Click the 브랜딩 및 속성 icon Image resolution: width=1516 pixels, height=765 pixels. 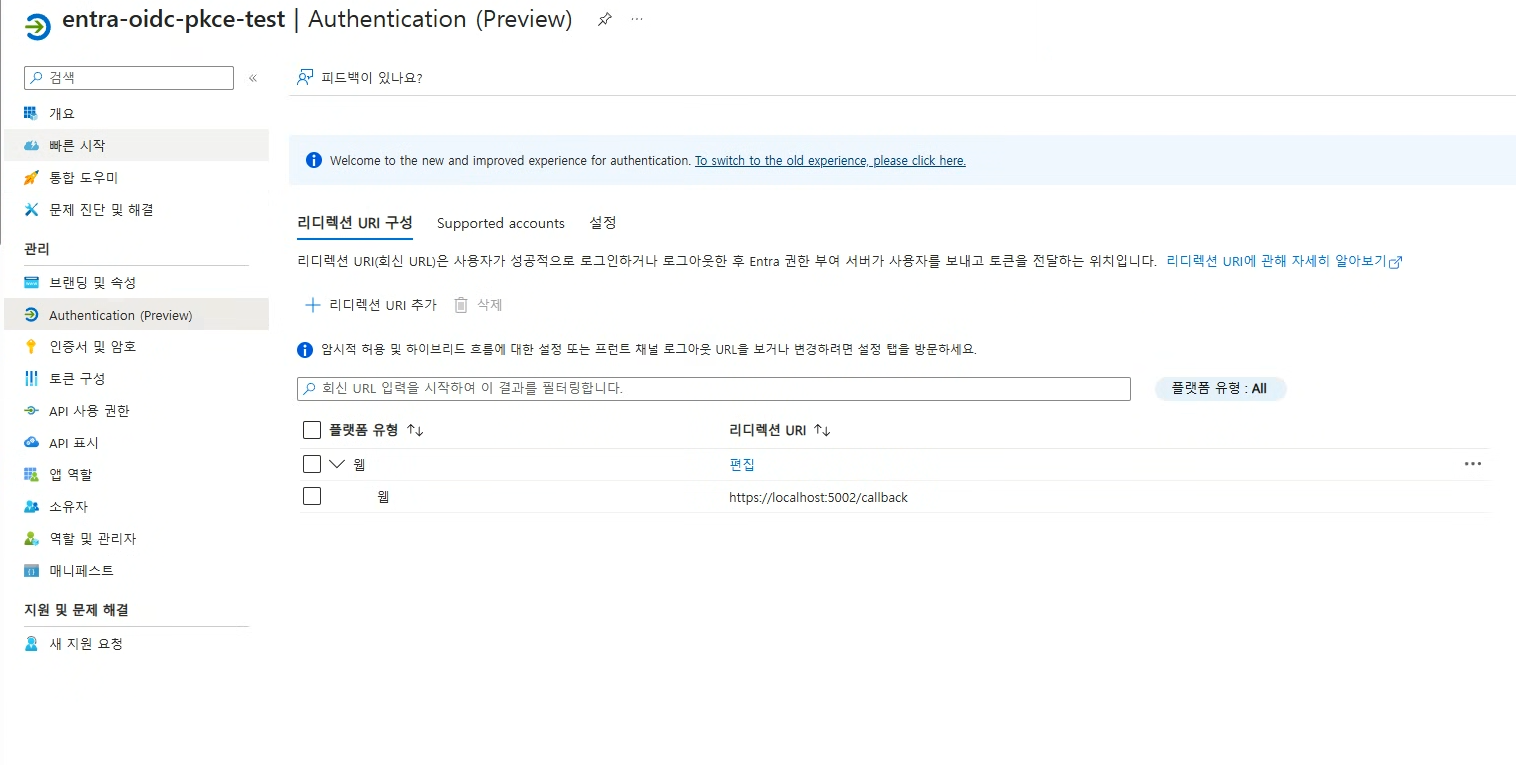click(31, 283)
